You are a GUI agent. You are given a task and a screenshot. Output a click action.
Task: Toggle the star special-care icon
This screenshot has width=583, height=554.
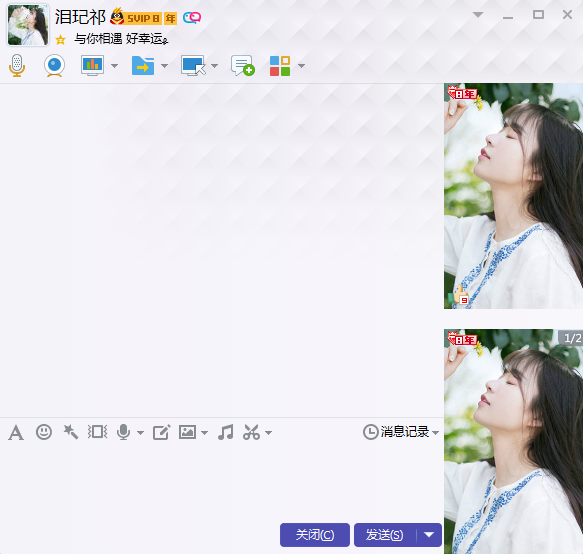pos(60,39)
